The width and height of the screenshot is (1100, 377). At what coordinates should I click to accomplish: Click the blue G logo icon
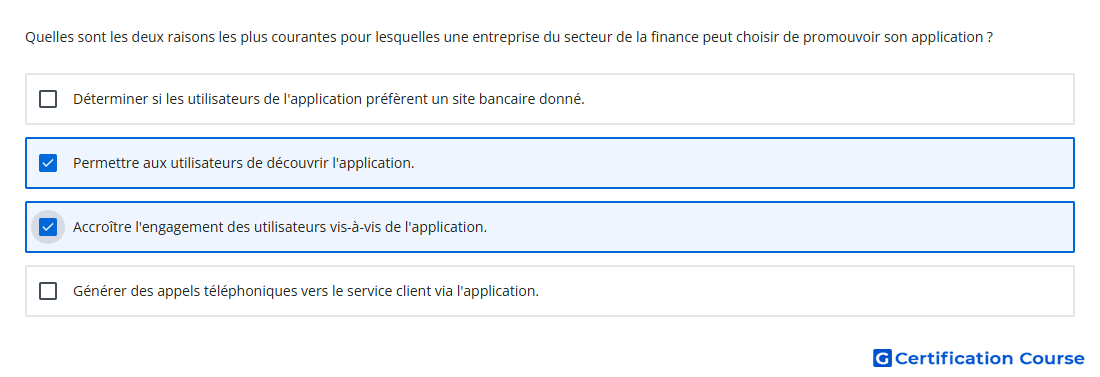coord(882,359)
